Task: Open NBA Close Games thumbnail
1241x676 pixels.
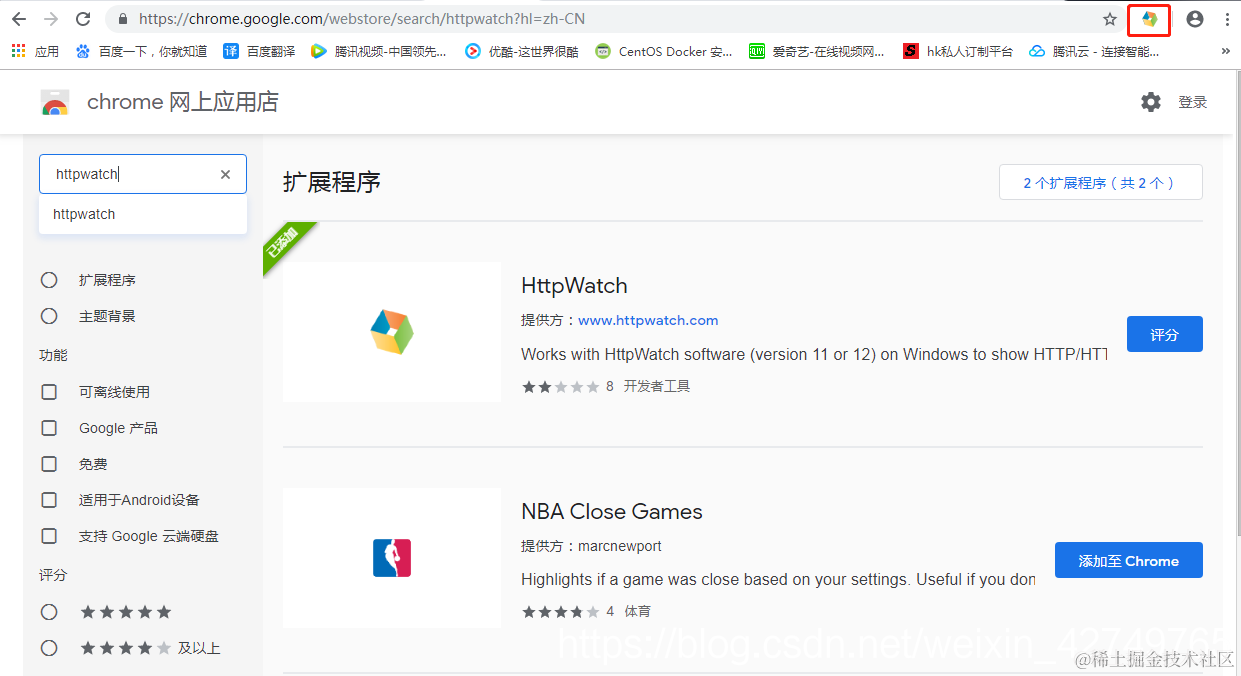Action: pyautogui.click(x=392, y=558)
